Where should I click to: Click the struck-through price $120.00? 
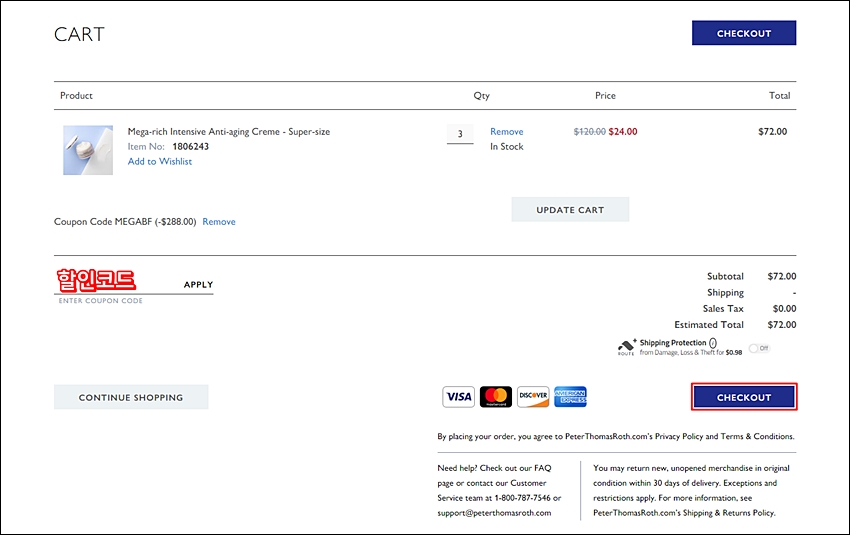click(x=590, y=132)
